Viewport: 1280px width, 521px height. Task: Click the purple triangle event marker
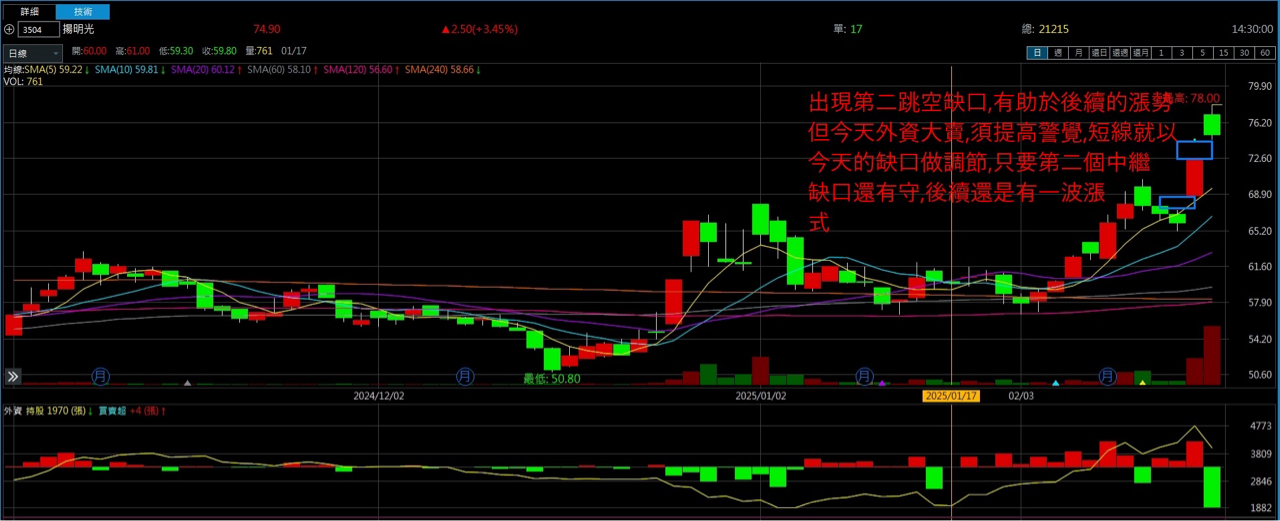[x=882, y=382]
